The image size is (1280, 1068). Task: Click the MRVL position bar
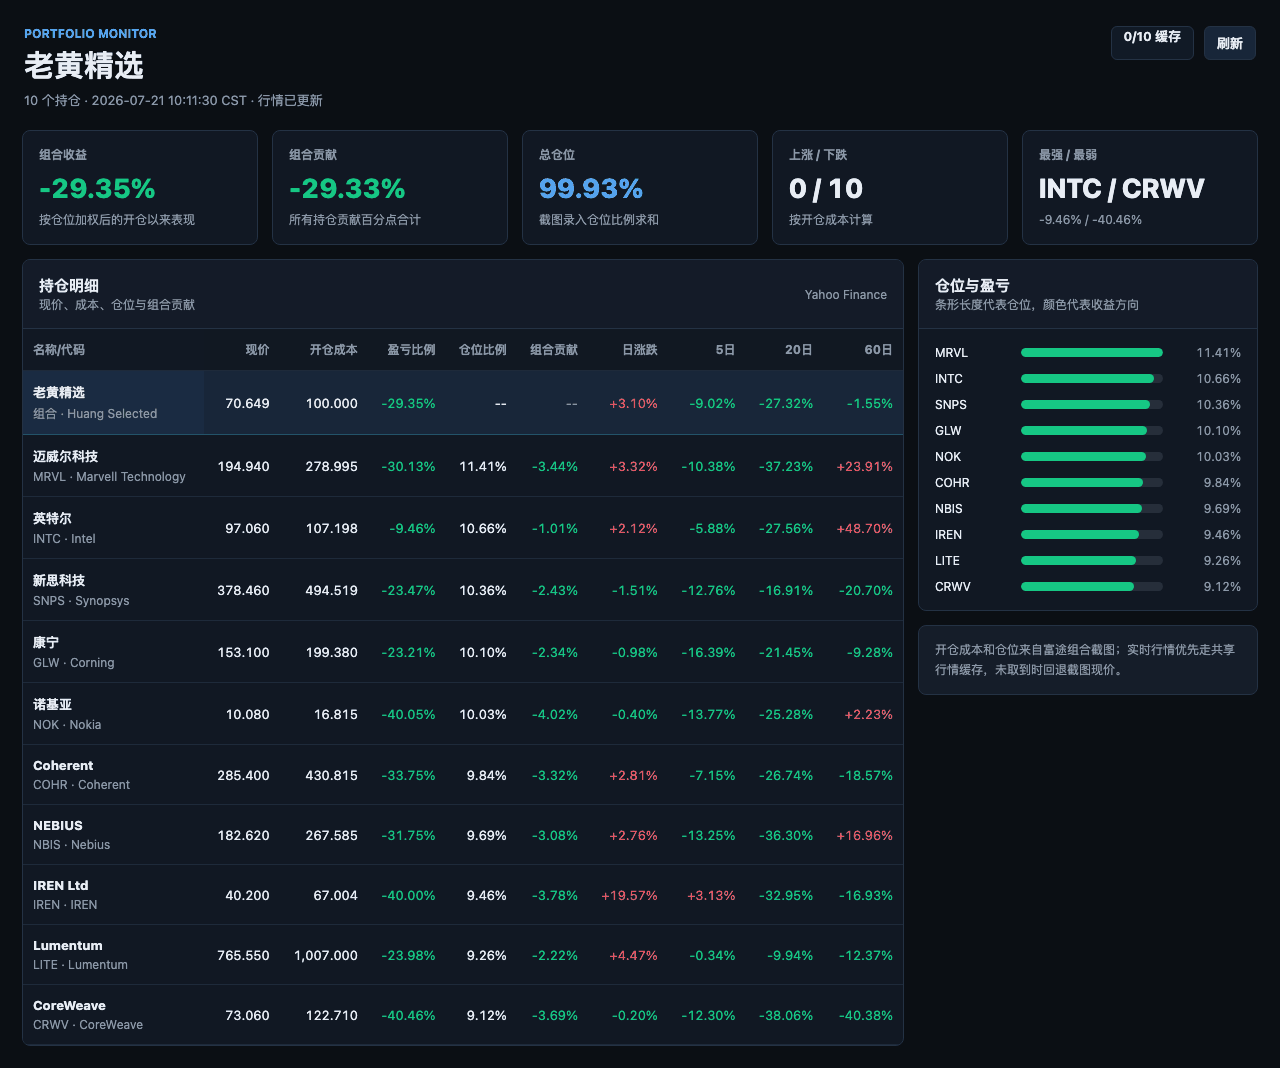coord(1092,353)
